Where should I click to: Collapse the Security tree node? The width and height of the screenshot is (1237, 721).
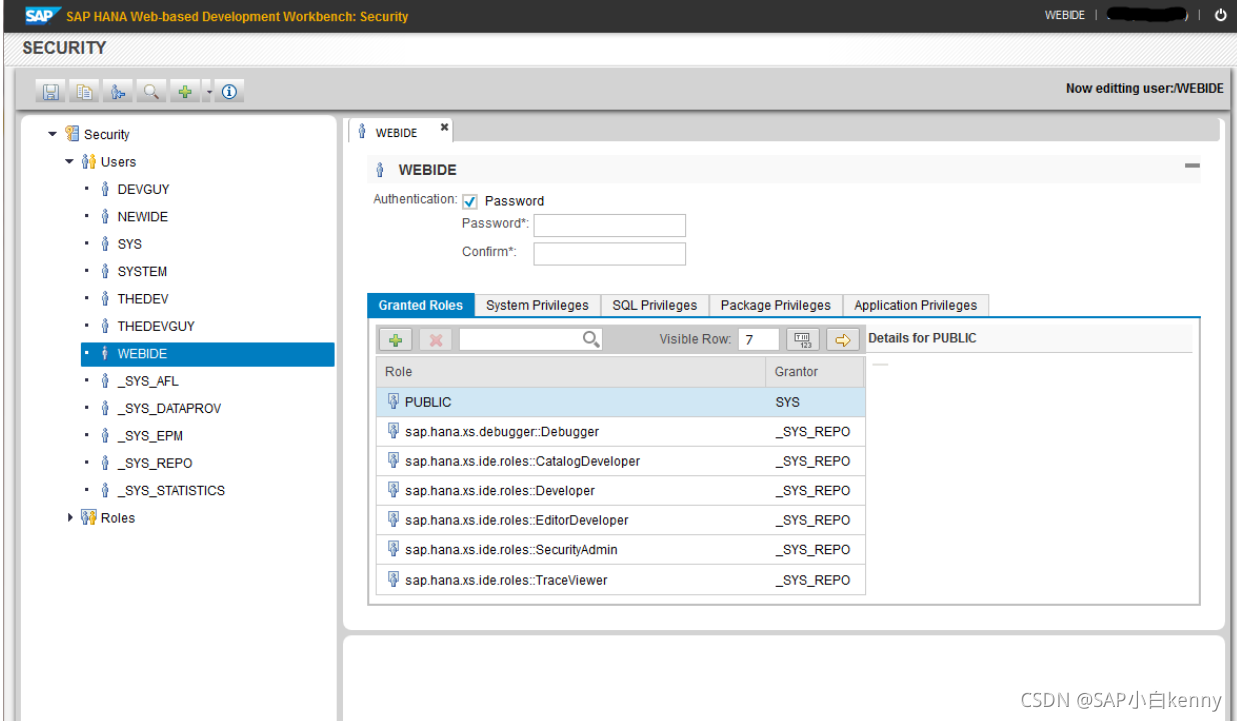point(53,134)
